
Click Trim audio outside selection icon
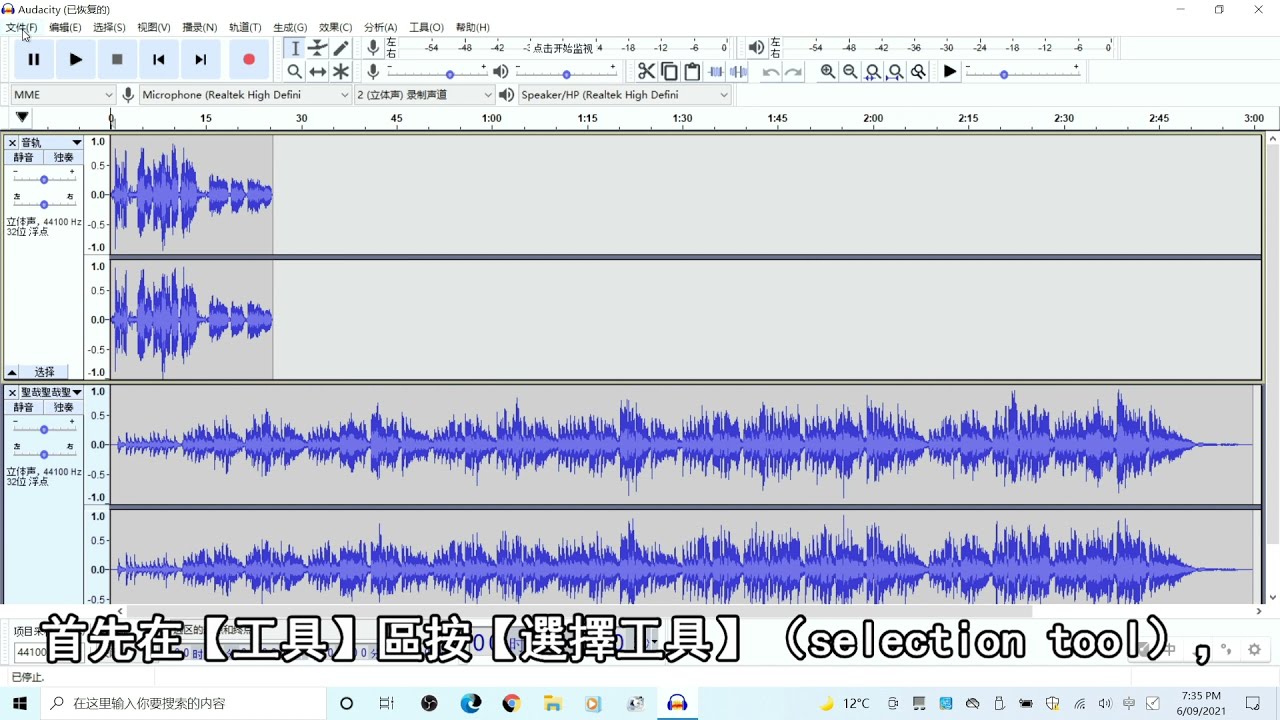tap(716, 71)
